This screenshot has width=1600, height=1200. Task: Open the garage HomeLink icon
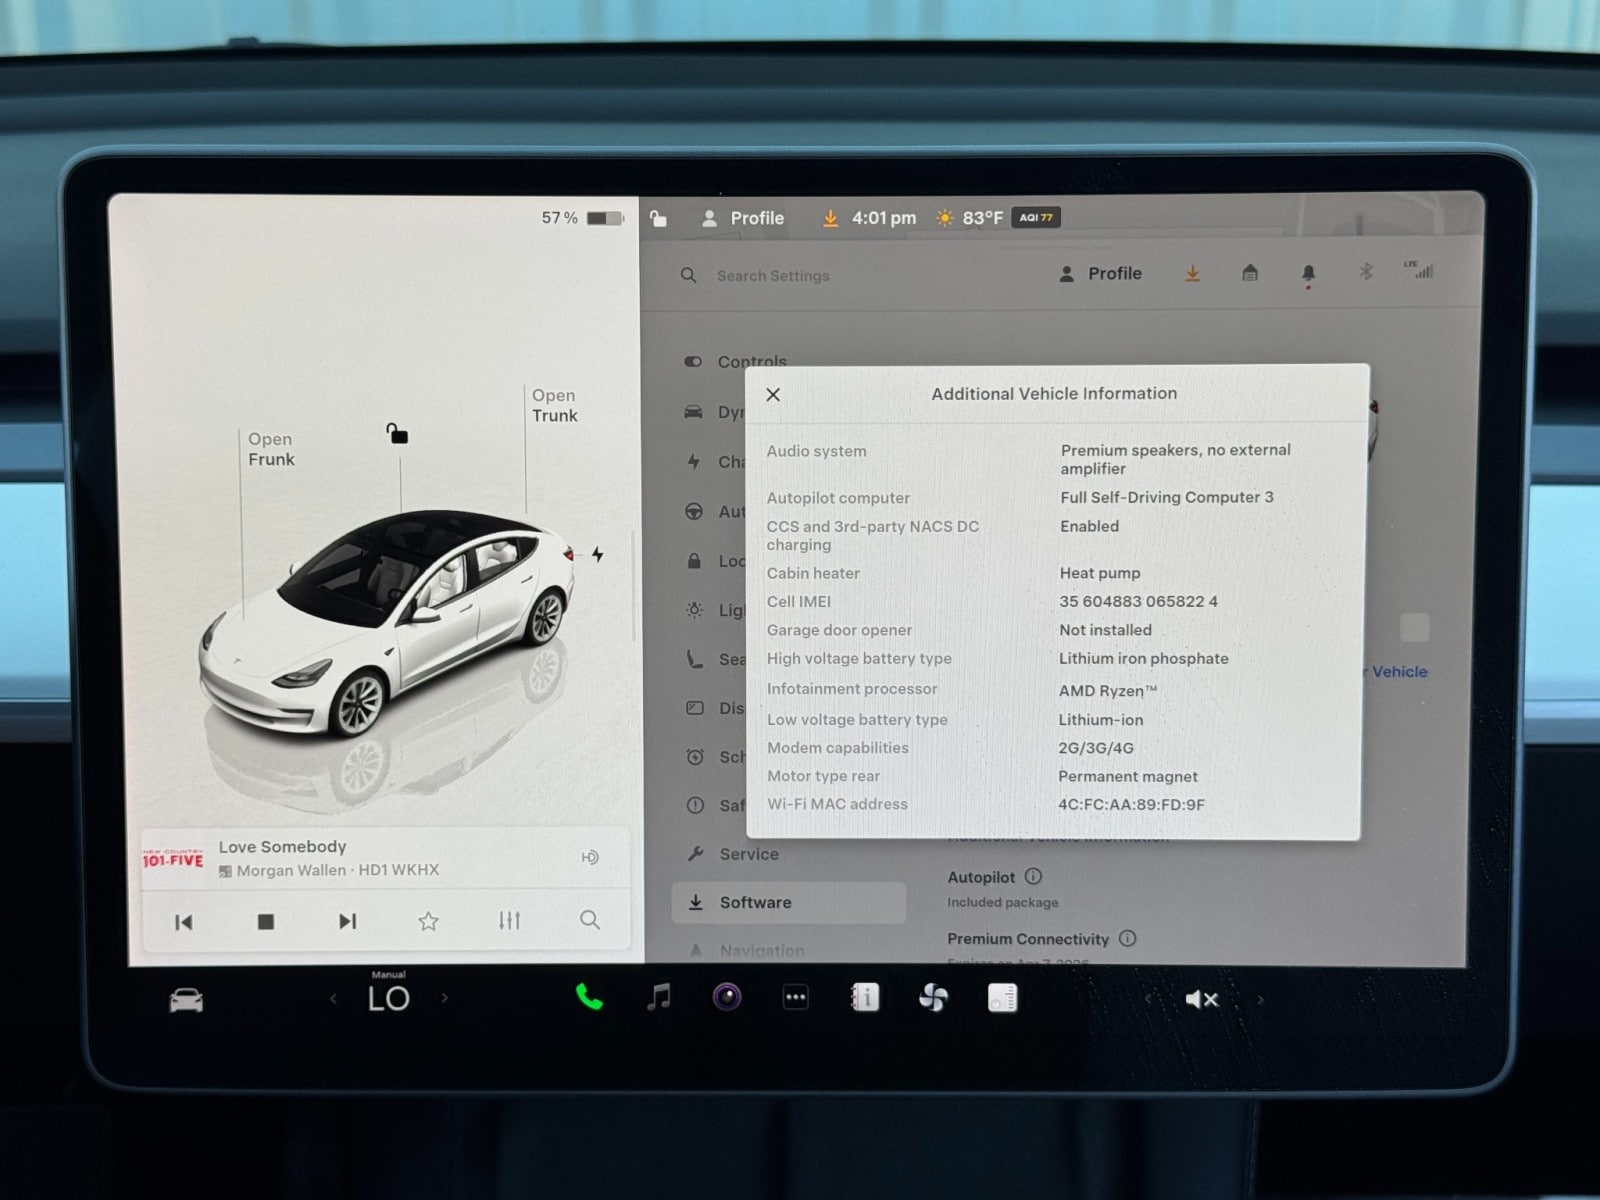pyautogui.click(x=1250, y=273)
